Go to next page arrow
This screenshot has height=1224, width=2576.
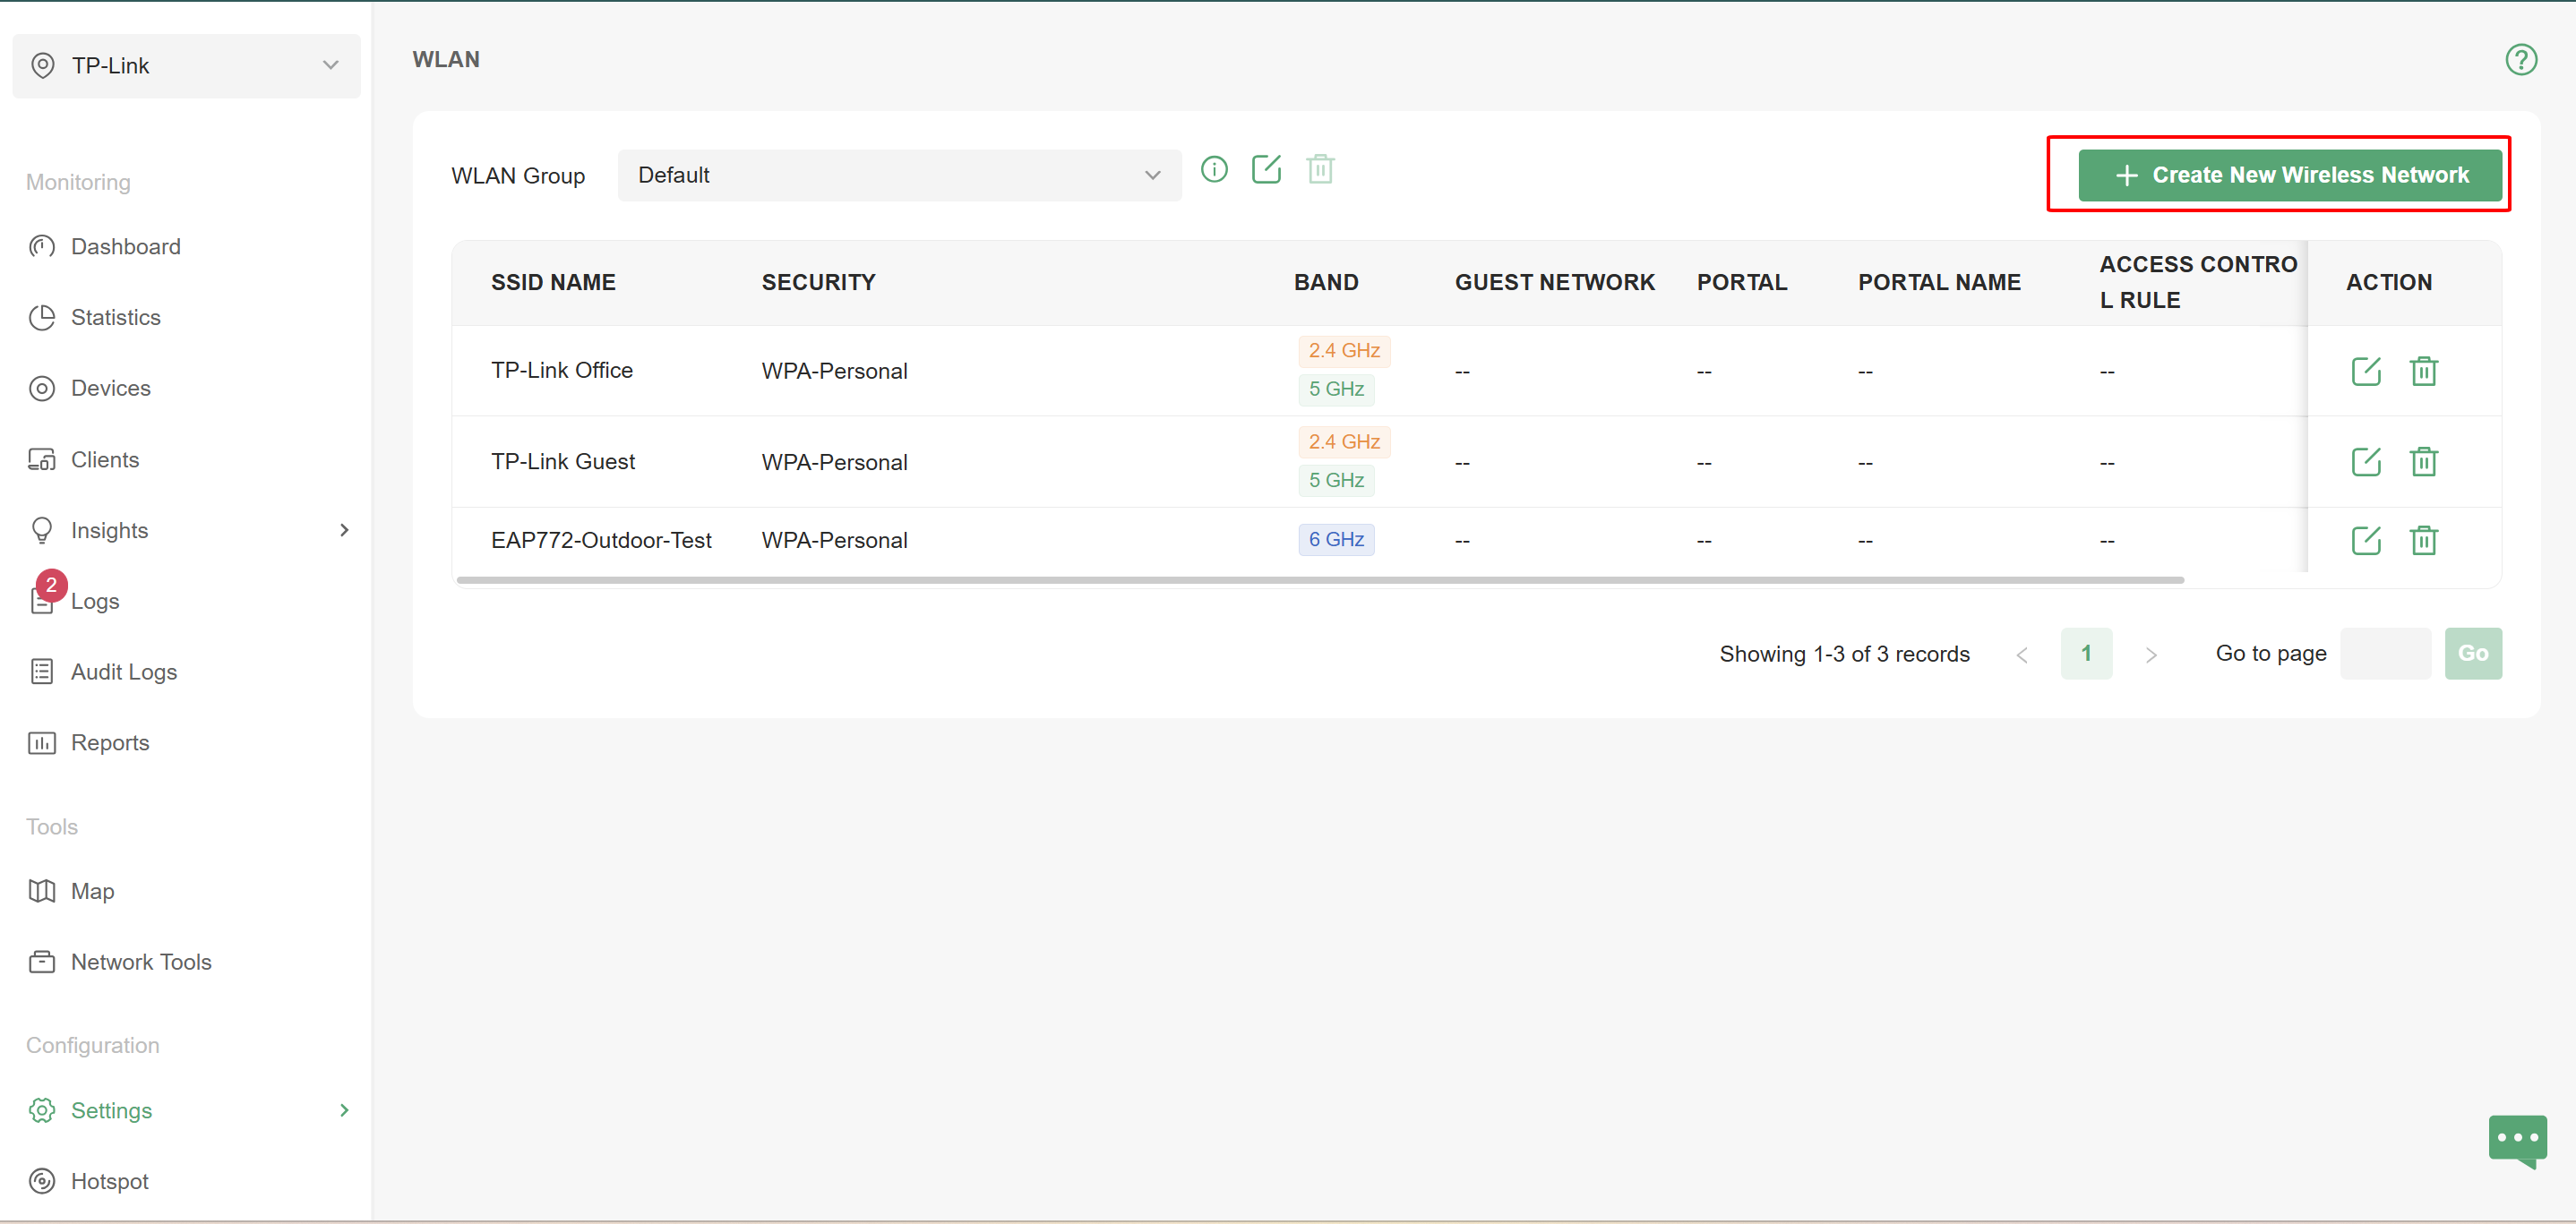2150,655
